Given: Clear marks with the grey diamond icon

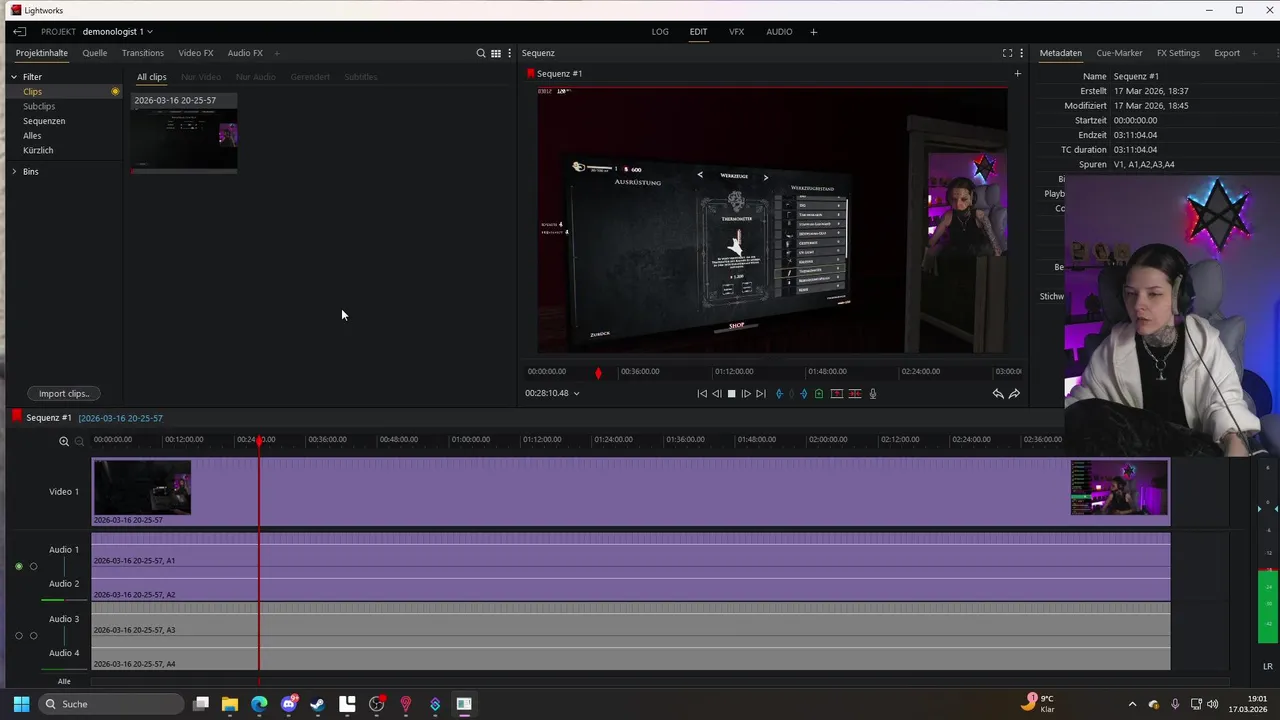Looking at the screenshot, I should [791, 394].
